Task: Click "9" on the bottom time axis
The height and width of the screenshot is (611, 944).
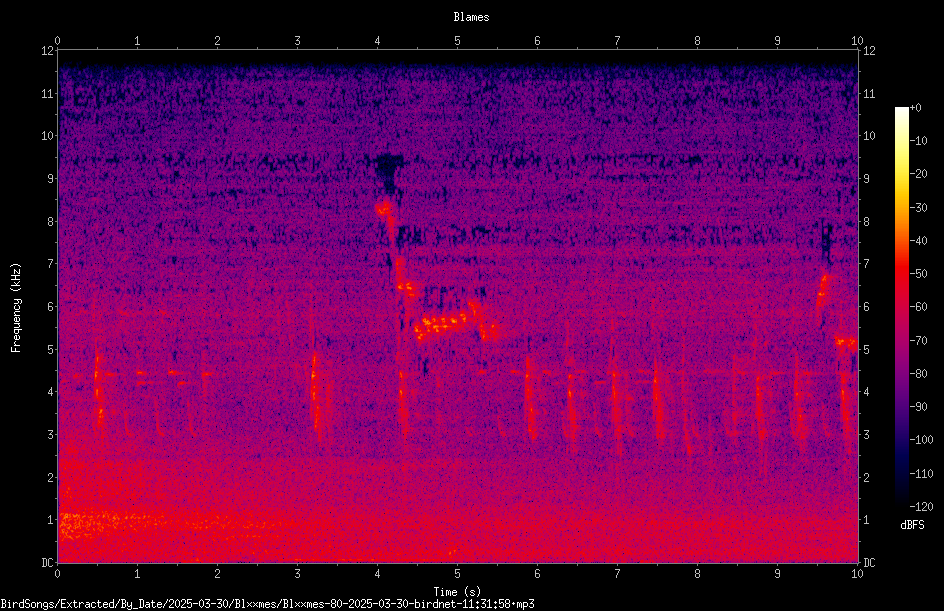Action: point(777,574)
